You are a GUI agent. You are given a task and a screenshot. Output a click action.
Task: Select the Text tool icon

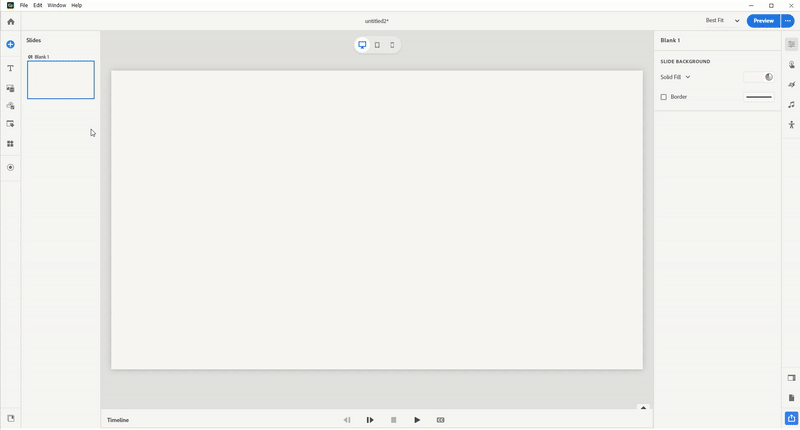click(x=11, y=68)
